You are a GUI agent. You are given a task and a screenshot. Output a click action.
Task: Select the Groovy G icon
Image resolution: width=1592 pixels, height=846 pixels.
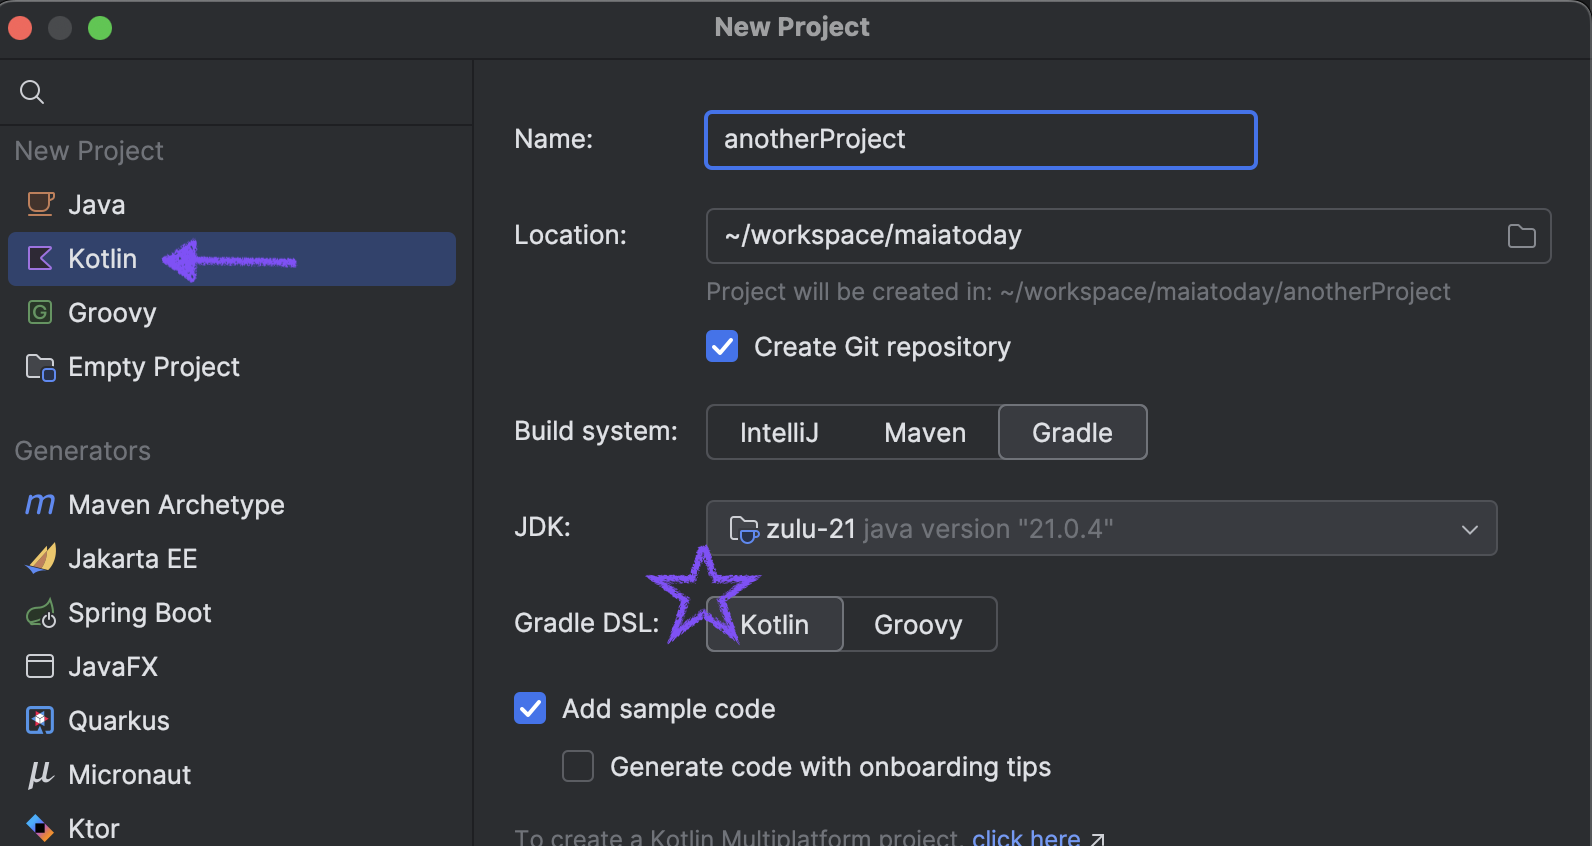tap(40, 312)
